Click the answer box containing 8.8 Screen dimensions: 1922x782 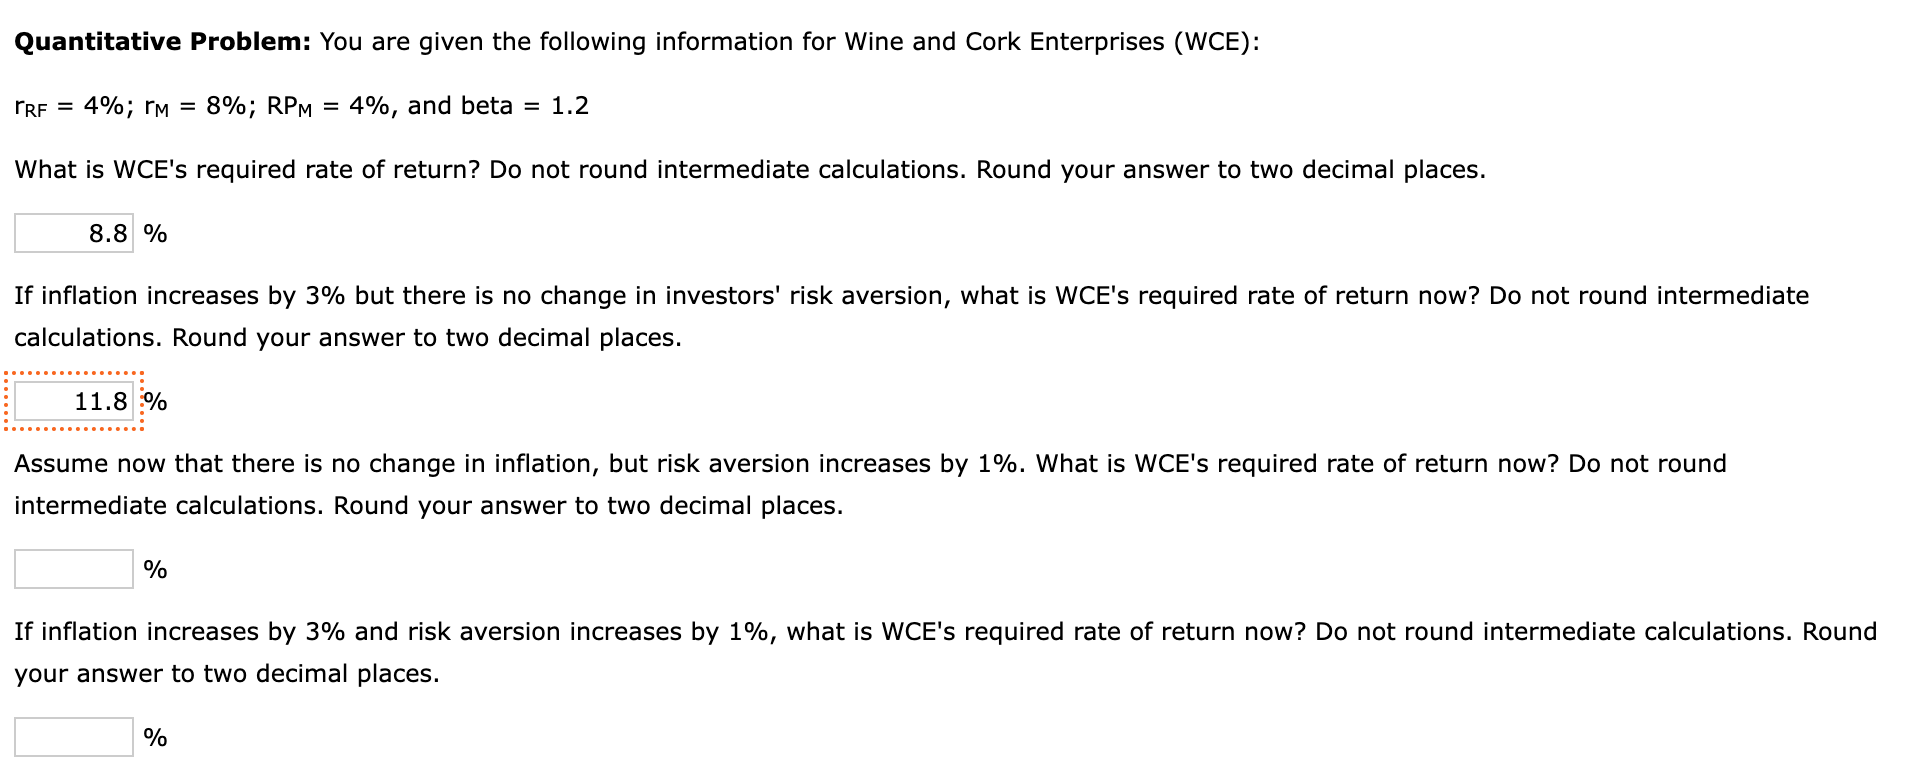click(73, 232)
